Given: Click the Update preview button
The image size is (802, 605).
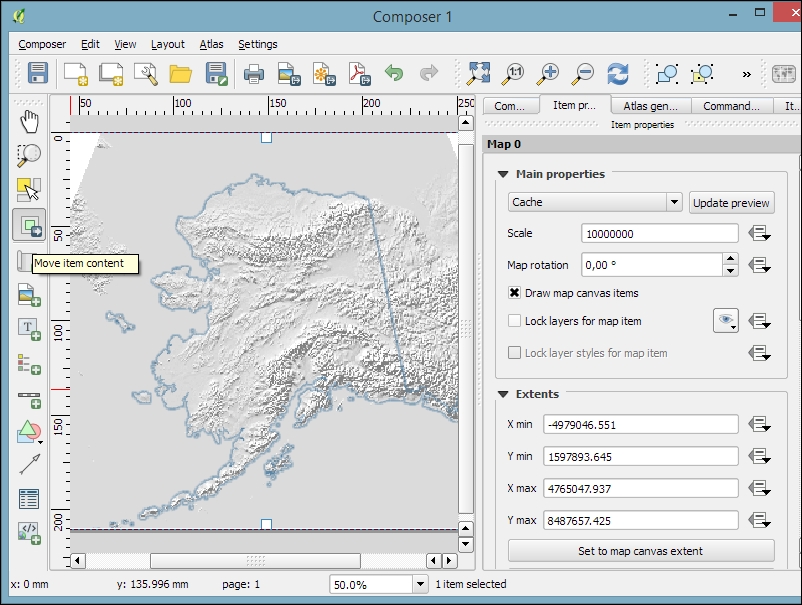Looking at the screenshot, I should pos(731,203).
